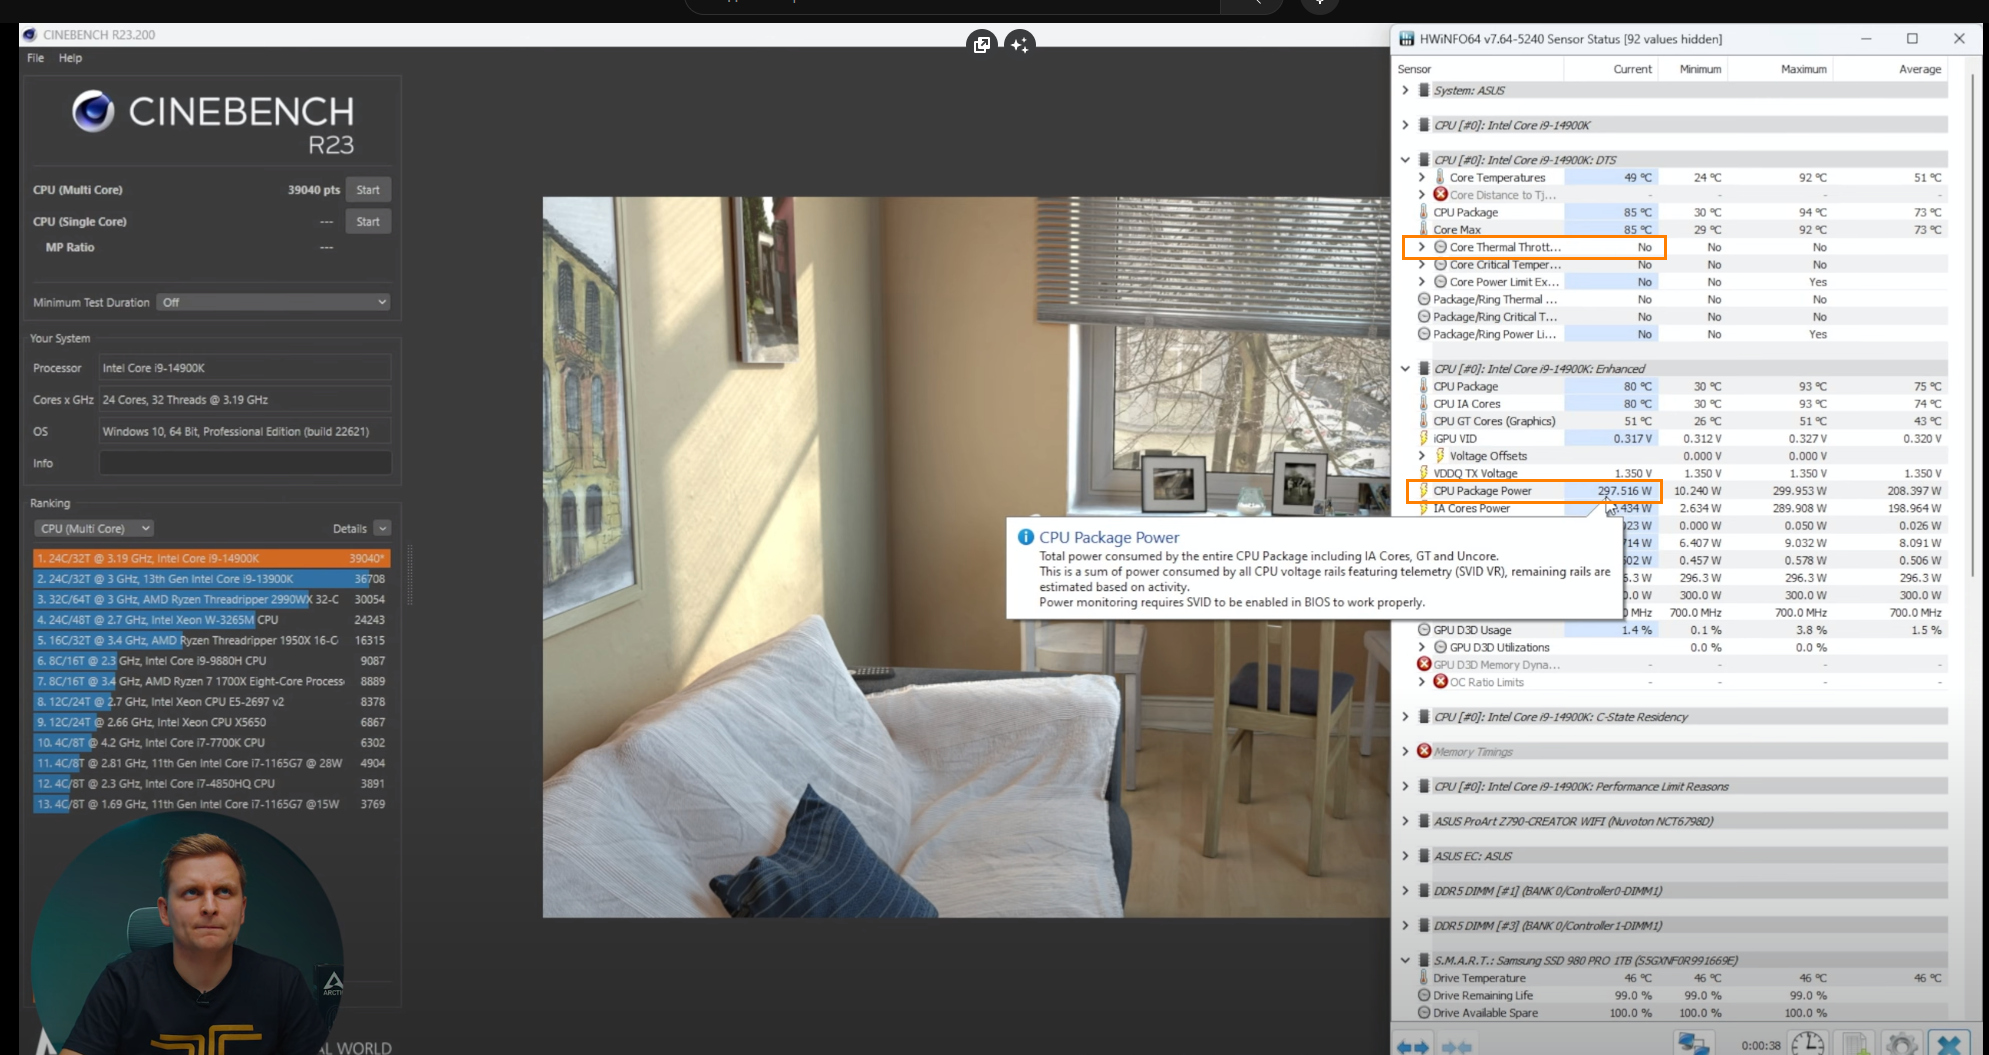Select the 13th Gen Intel Core i9-13900K ranking row
Viewport: 1989px width, 1055px height.
pos(211,579)
